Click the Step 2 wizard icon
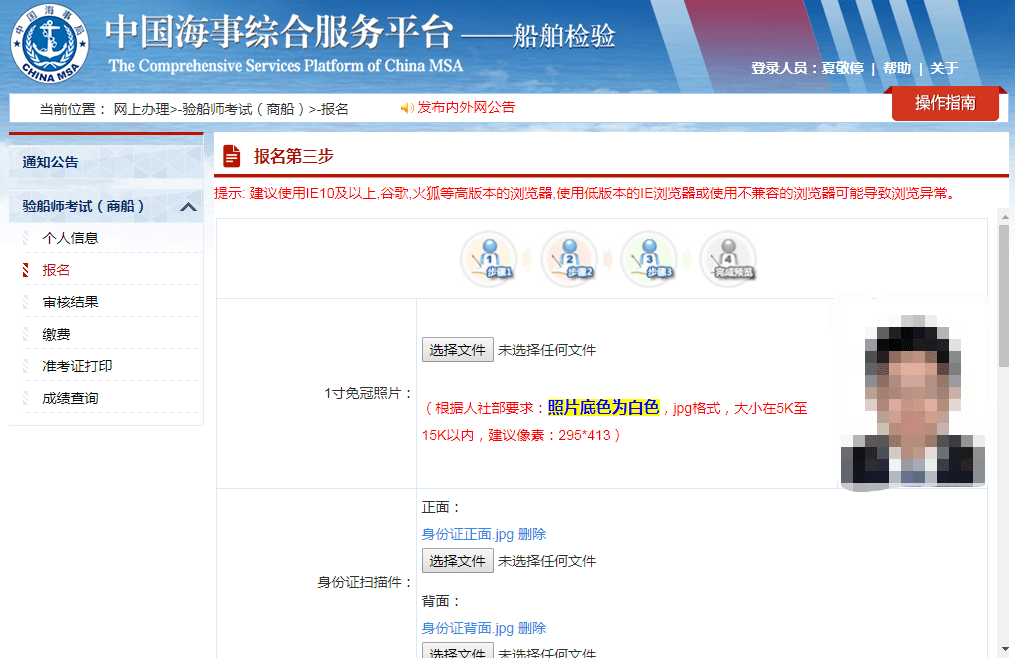The height and width of the screenshot is (666, 1015). tap(568, 259)
